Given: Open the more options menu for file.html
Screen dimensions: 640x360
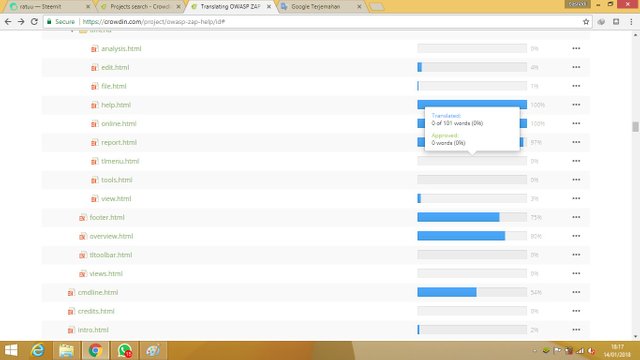Looking at the screenshot, I should pyautogui.click(x=576, y=86).
